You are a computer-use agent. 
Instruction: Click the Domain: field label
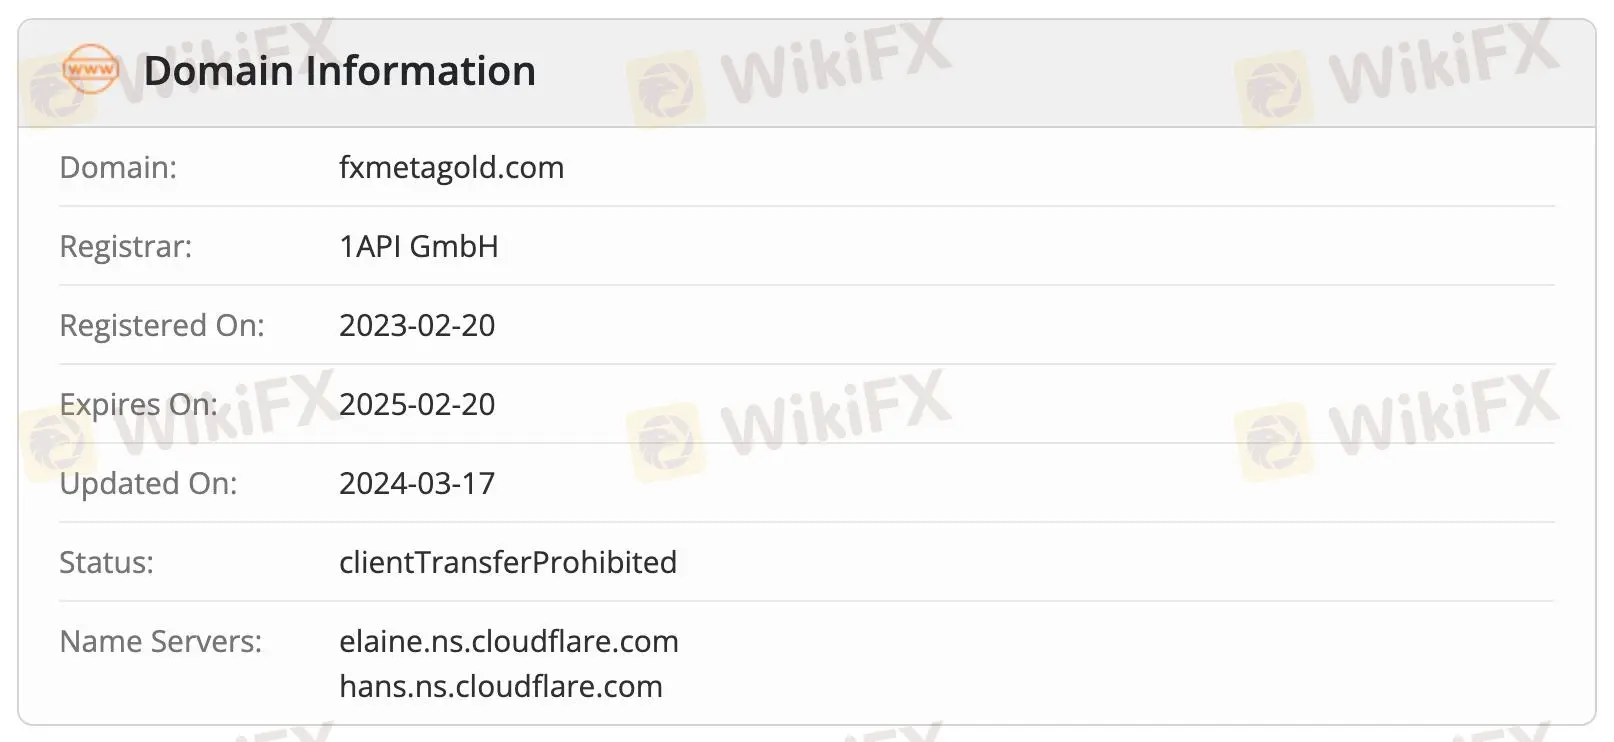coord(118,167)
